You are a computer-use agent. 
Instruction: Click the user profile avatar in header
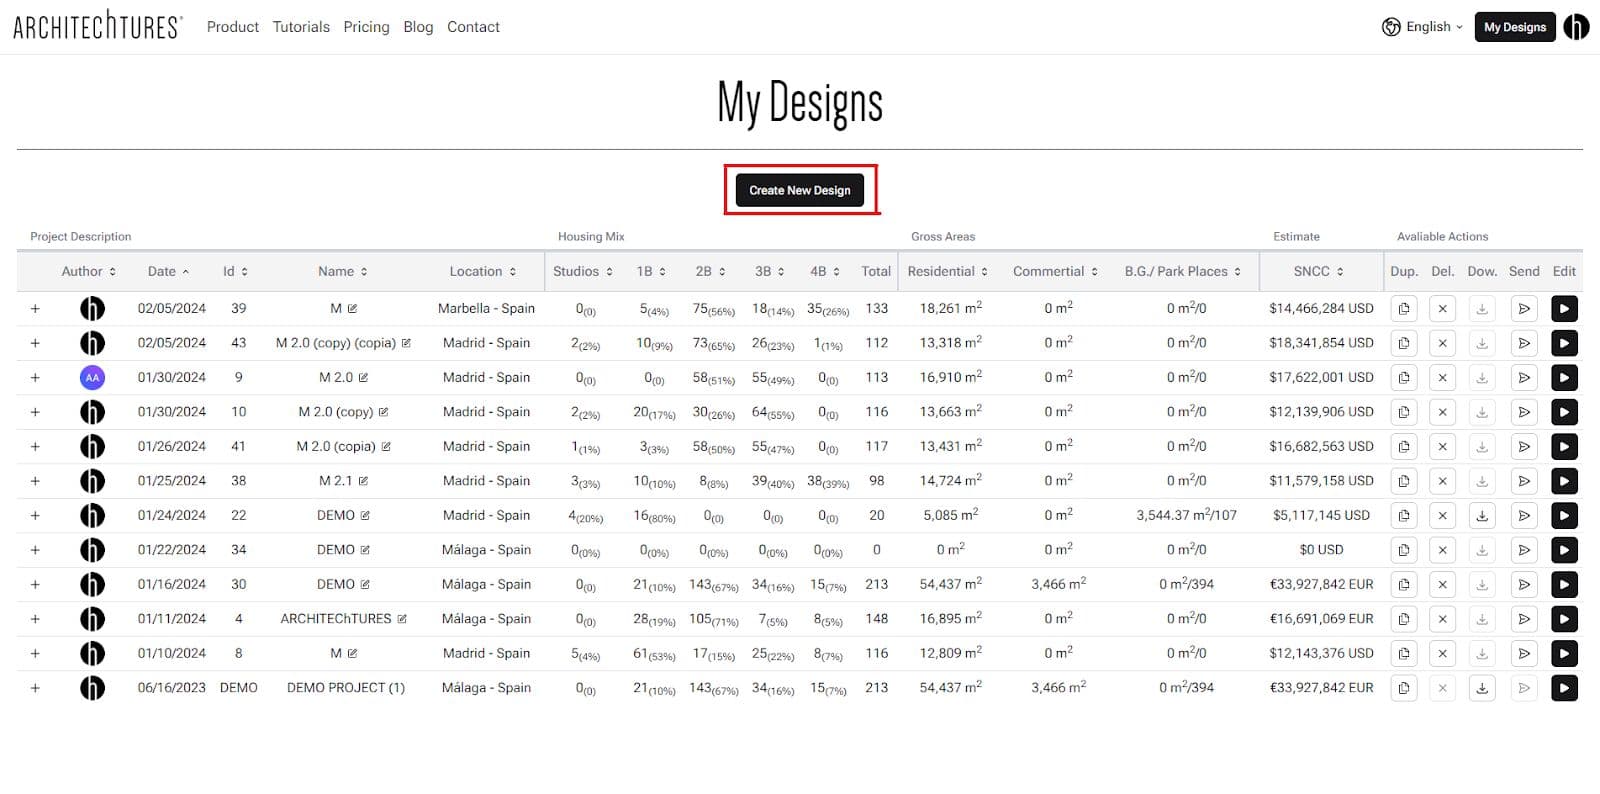coord(1576,27)
